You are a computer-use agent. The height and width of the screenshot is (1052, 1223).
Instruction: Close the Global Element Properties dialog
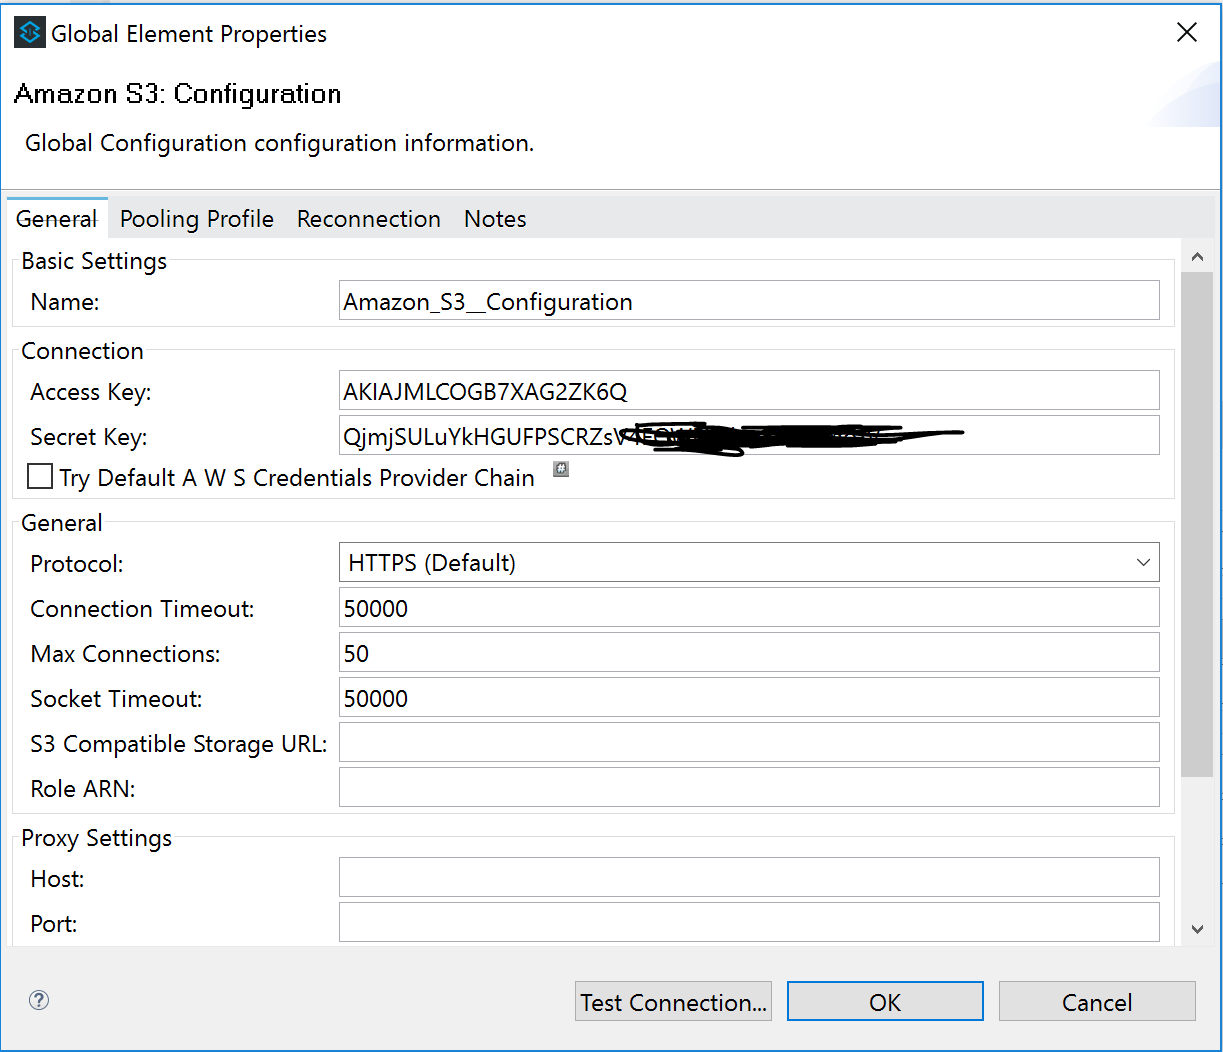click(x=1187, y=33)
